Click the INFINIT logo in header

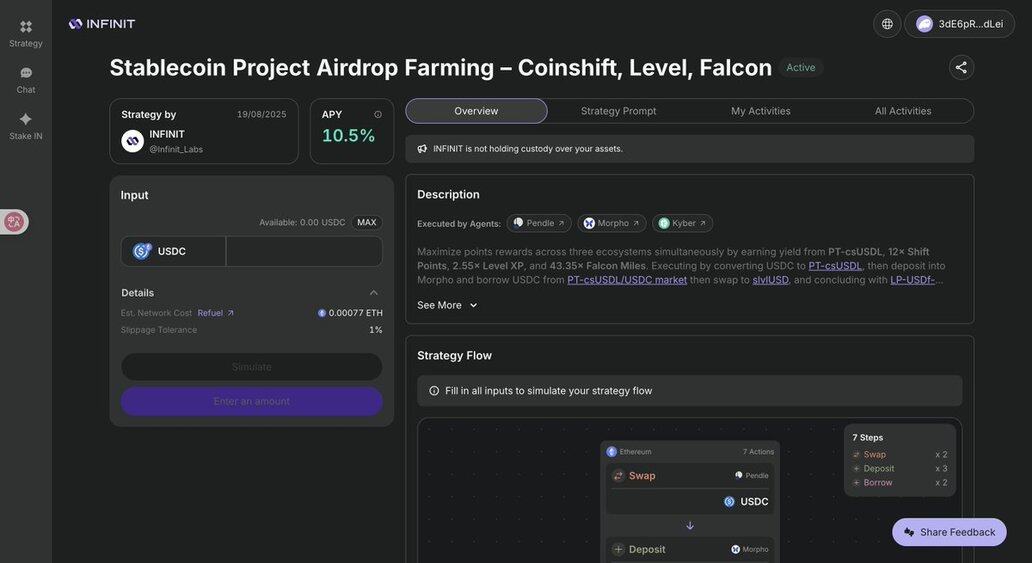tap(102, 24)
